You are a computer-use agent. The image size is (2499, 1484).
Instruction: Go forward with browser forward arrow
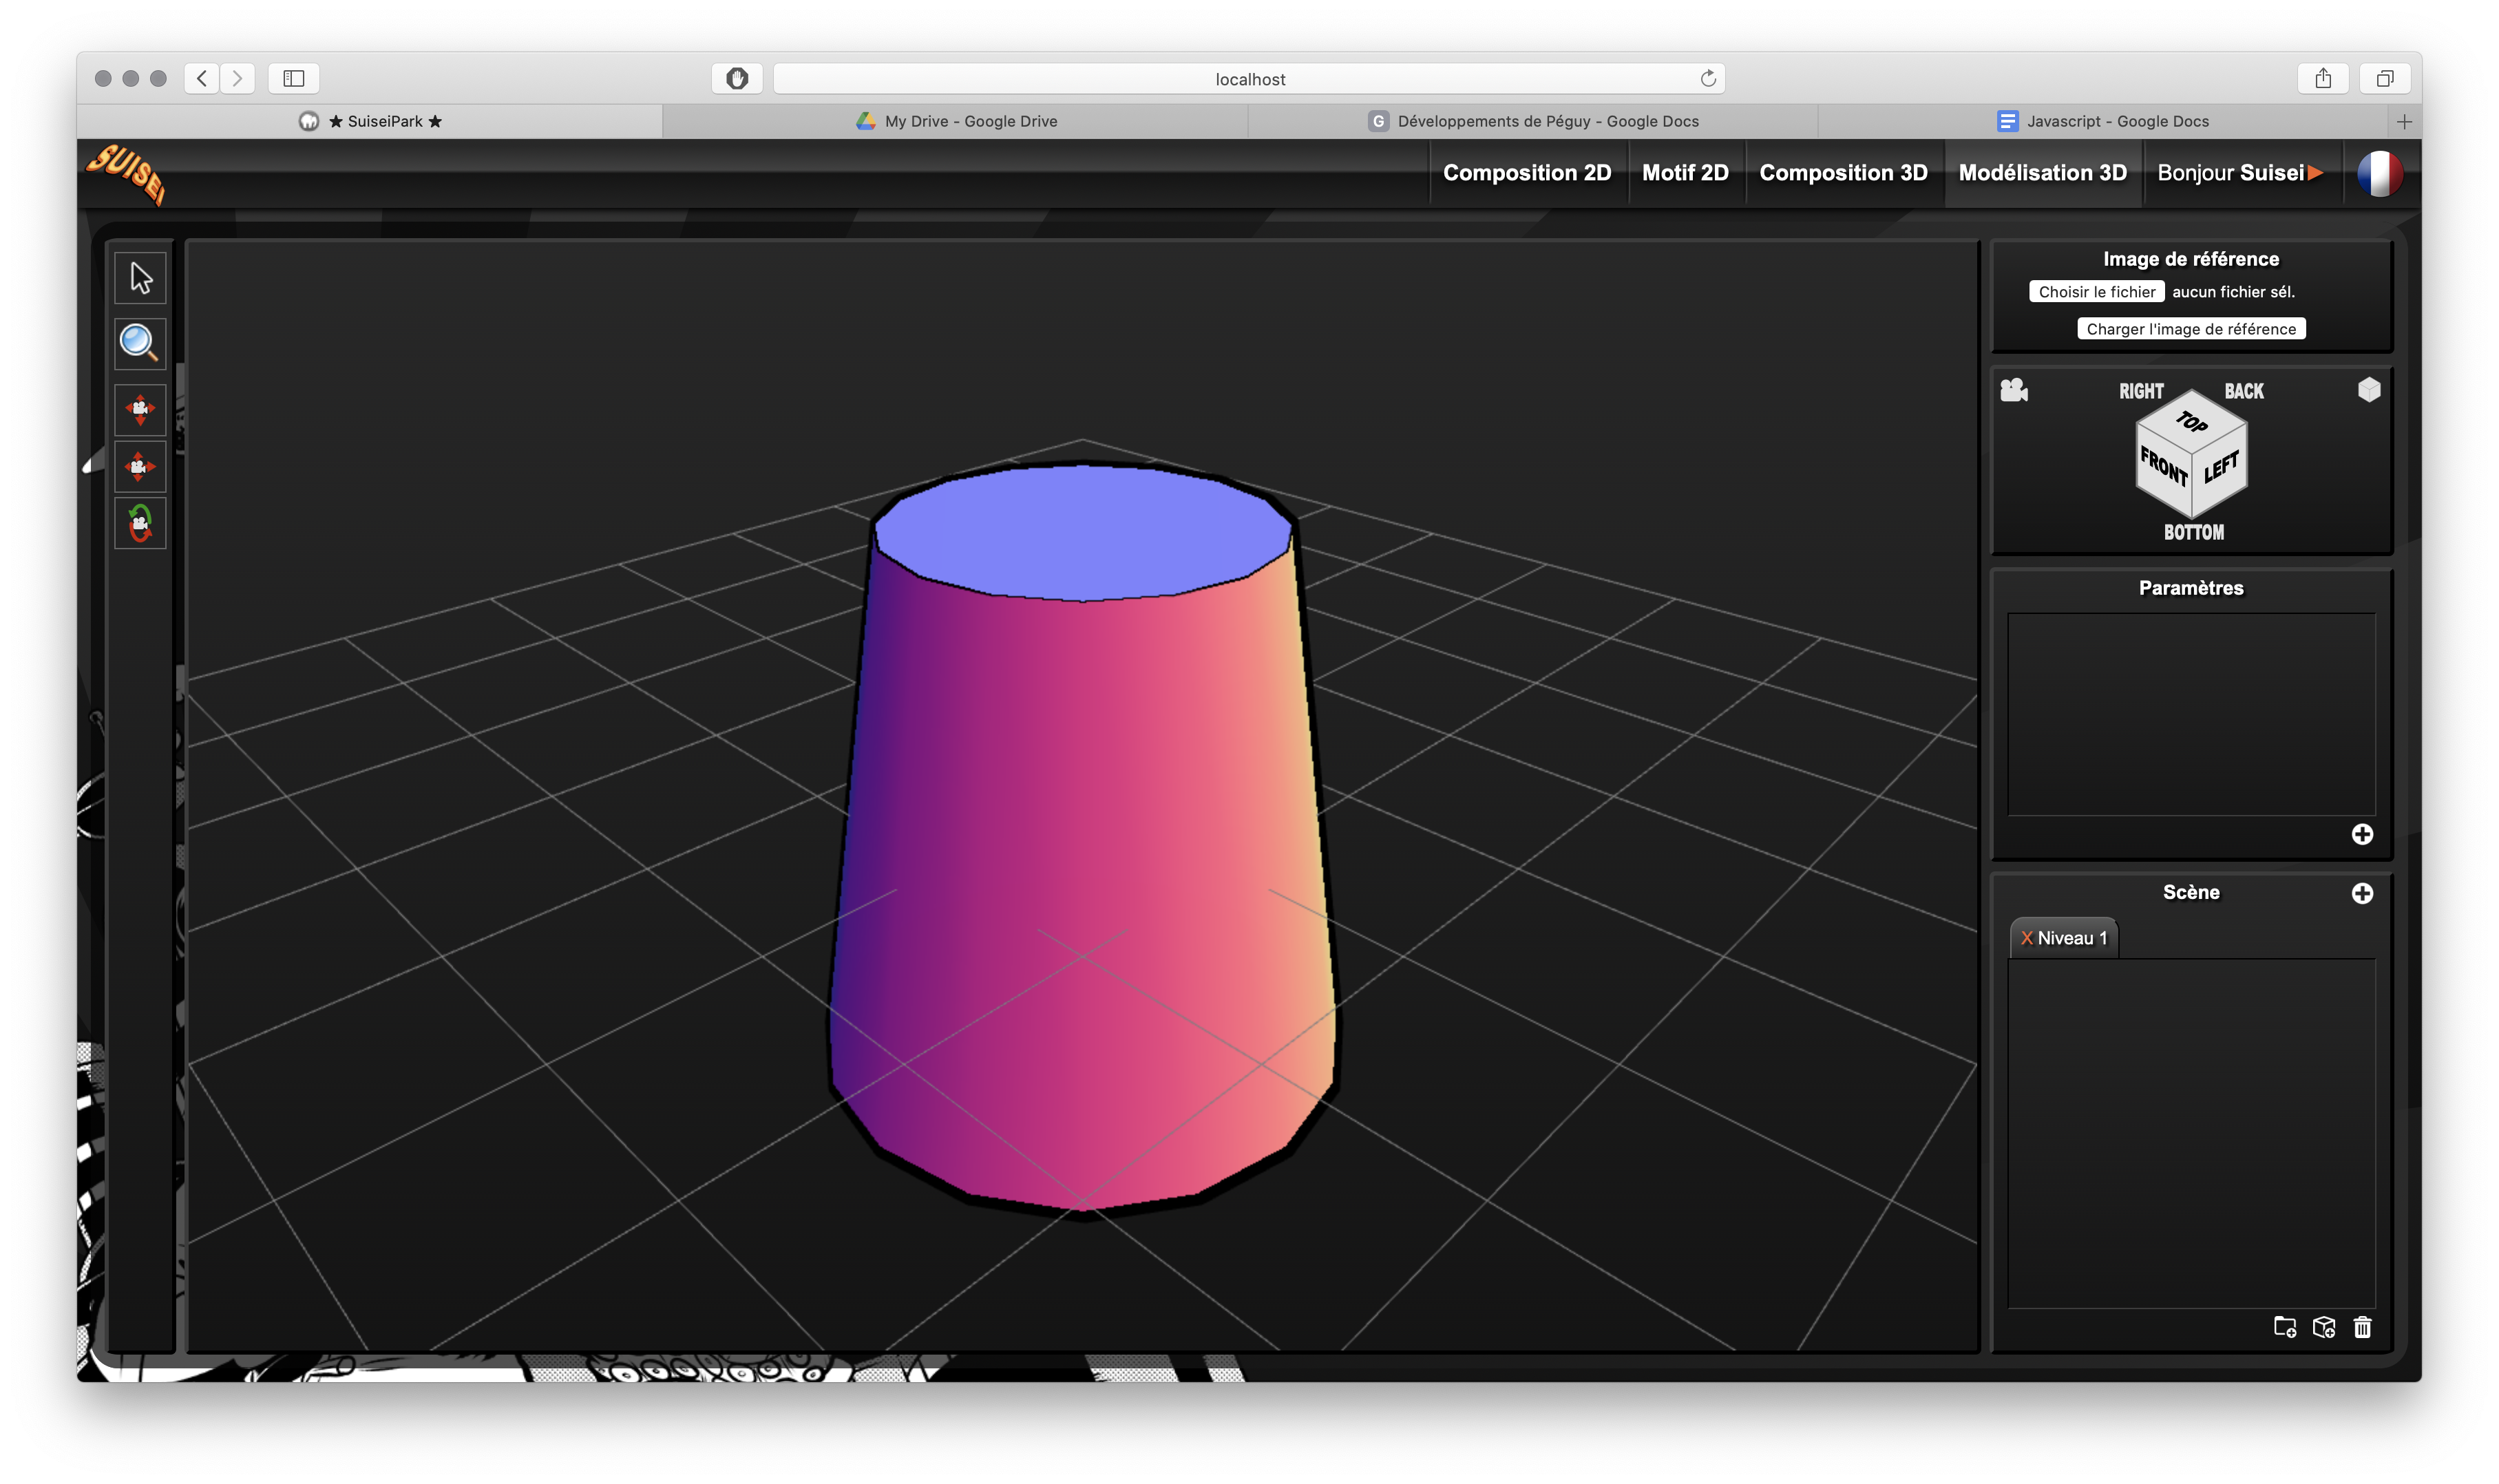(x=237, y=78)
